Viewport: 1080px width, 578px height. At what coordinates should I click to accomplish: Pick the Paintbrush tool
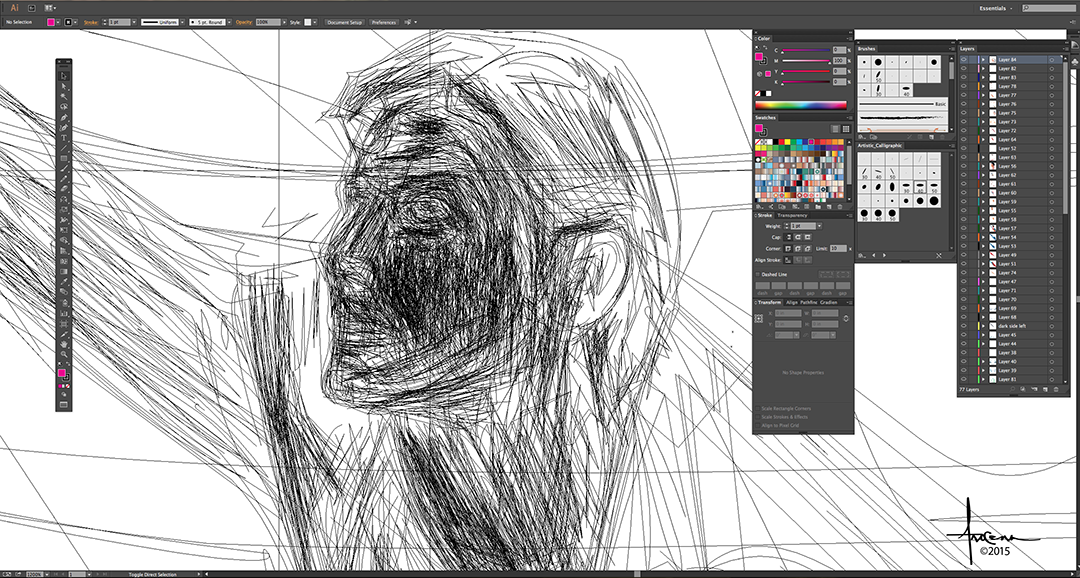click(63, 169)
